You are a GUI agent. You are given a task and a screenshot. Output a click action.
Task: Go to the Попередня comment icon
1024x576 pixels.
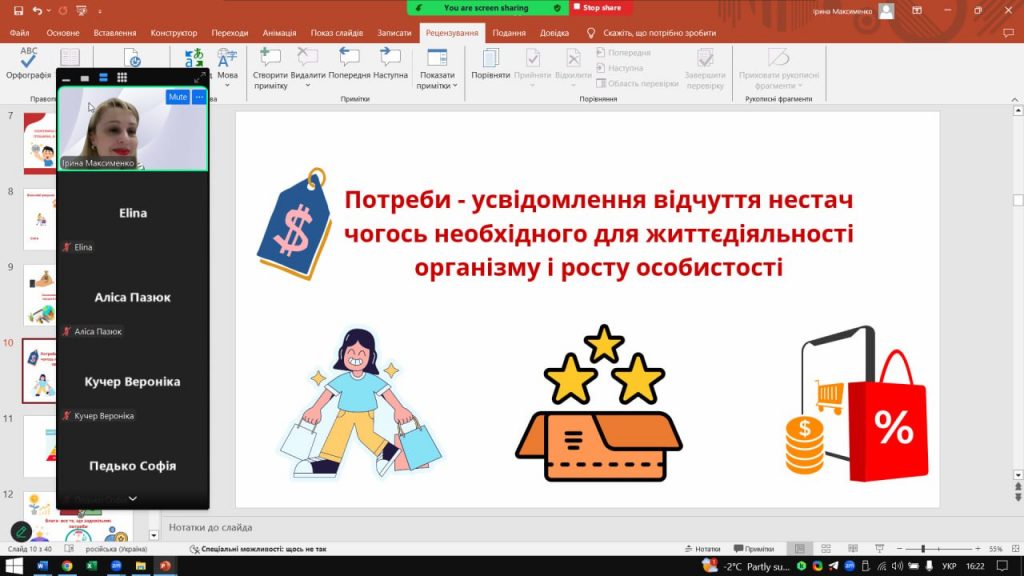[x=349, y=58]
